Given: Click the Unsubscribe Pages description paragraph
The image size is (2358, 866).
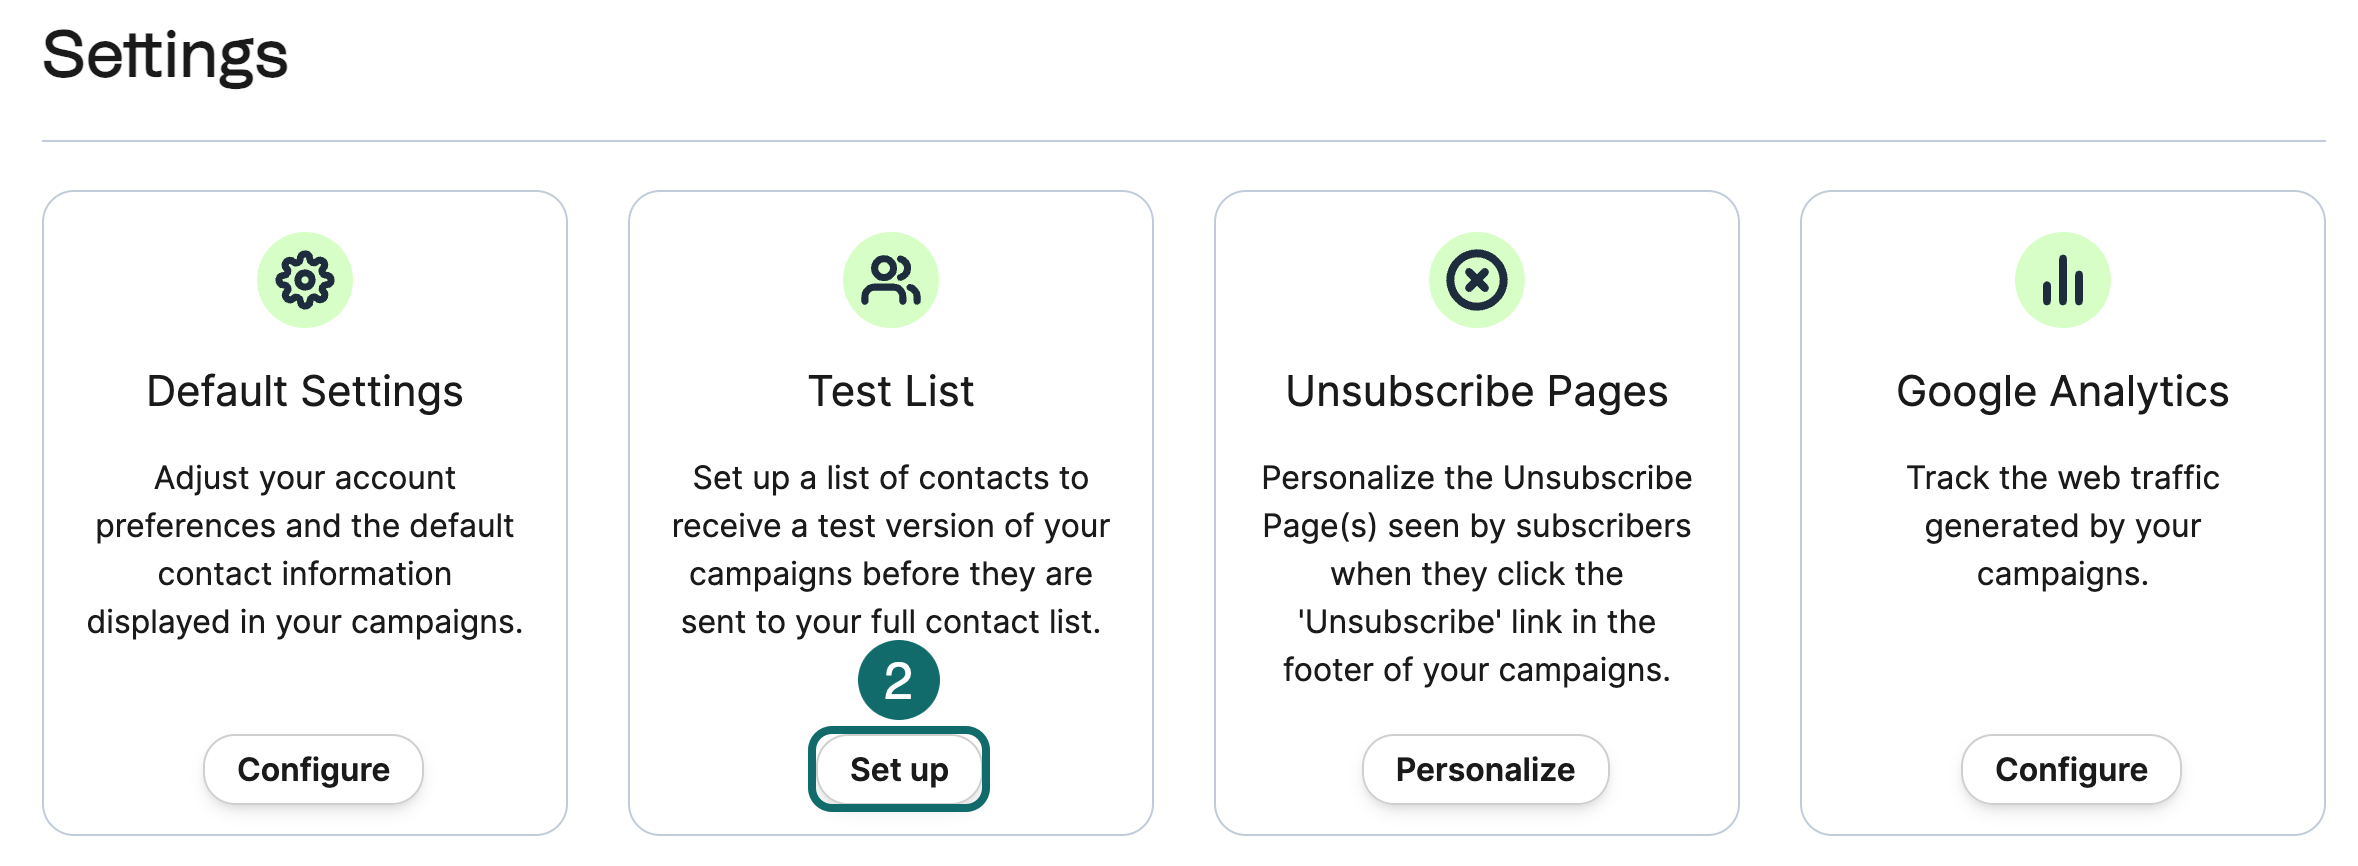Looking at the screenshot, I should pos(1476,573).
